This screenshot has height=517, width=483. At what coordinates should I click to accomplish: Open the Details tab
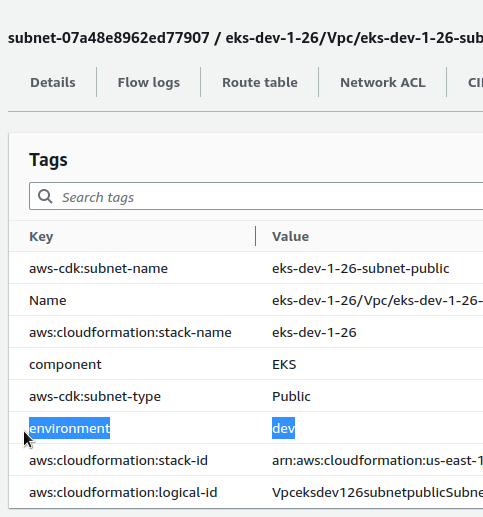point(53,82)
